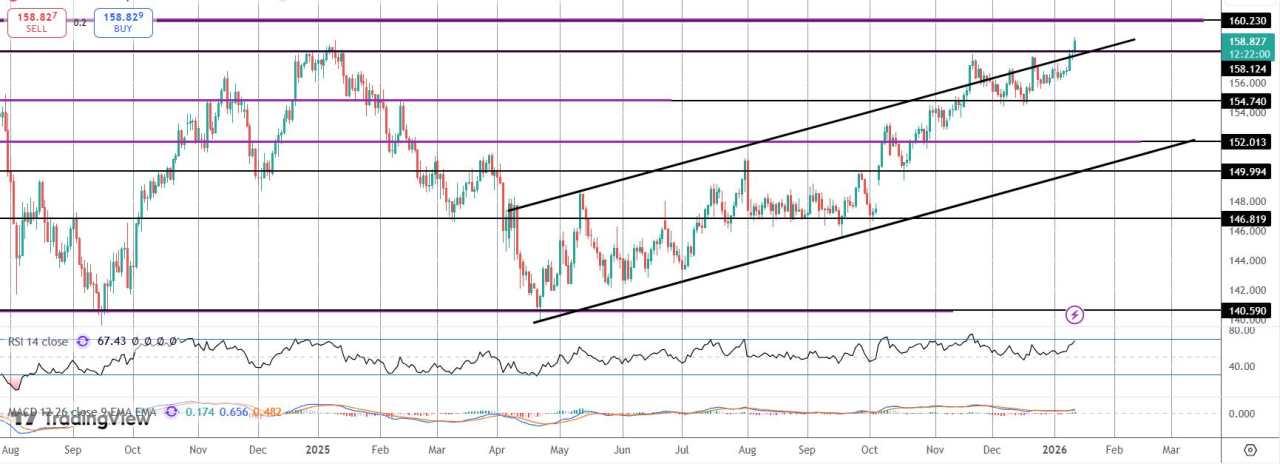Select the 140.590 price line label

click(1247, 311)
